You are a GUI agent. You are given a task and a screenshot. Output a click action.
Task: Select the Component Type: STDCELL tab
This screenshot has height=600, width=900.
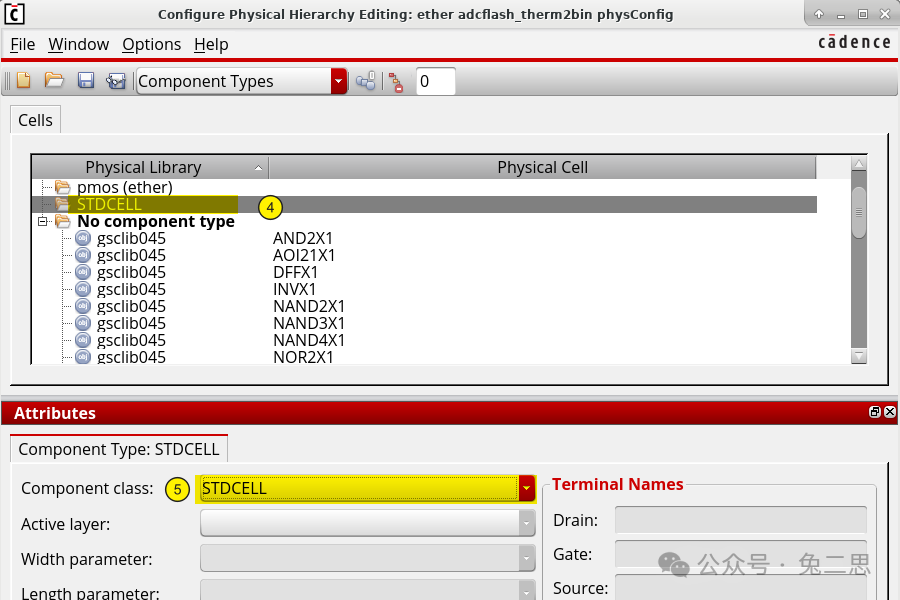119,449
